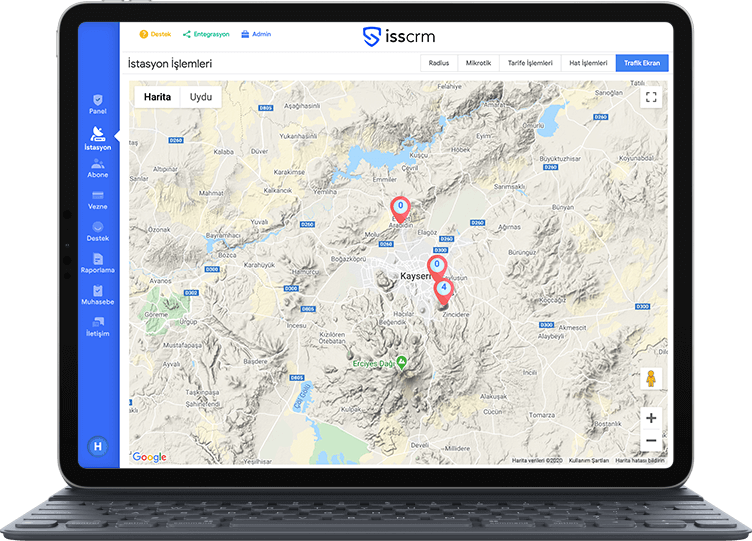Open the Panel shield icon in sidebar

(x=98, y=100)
